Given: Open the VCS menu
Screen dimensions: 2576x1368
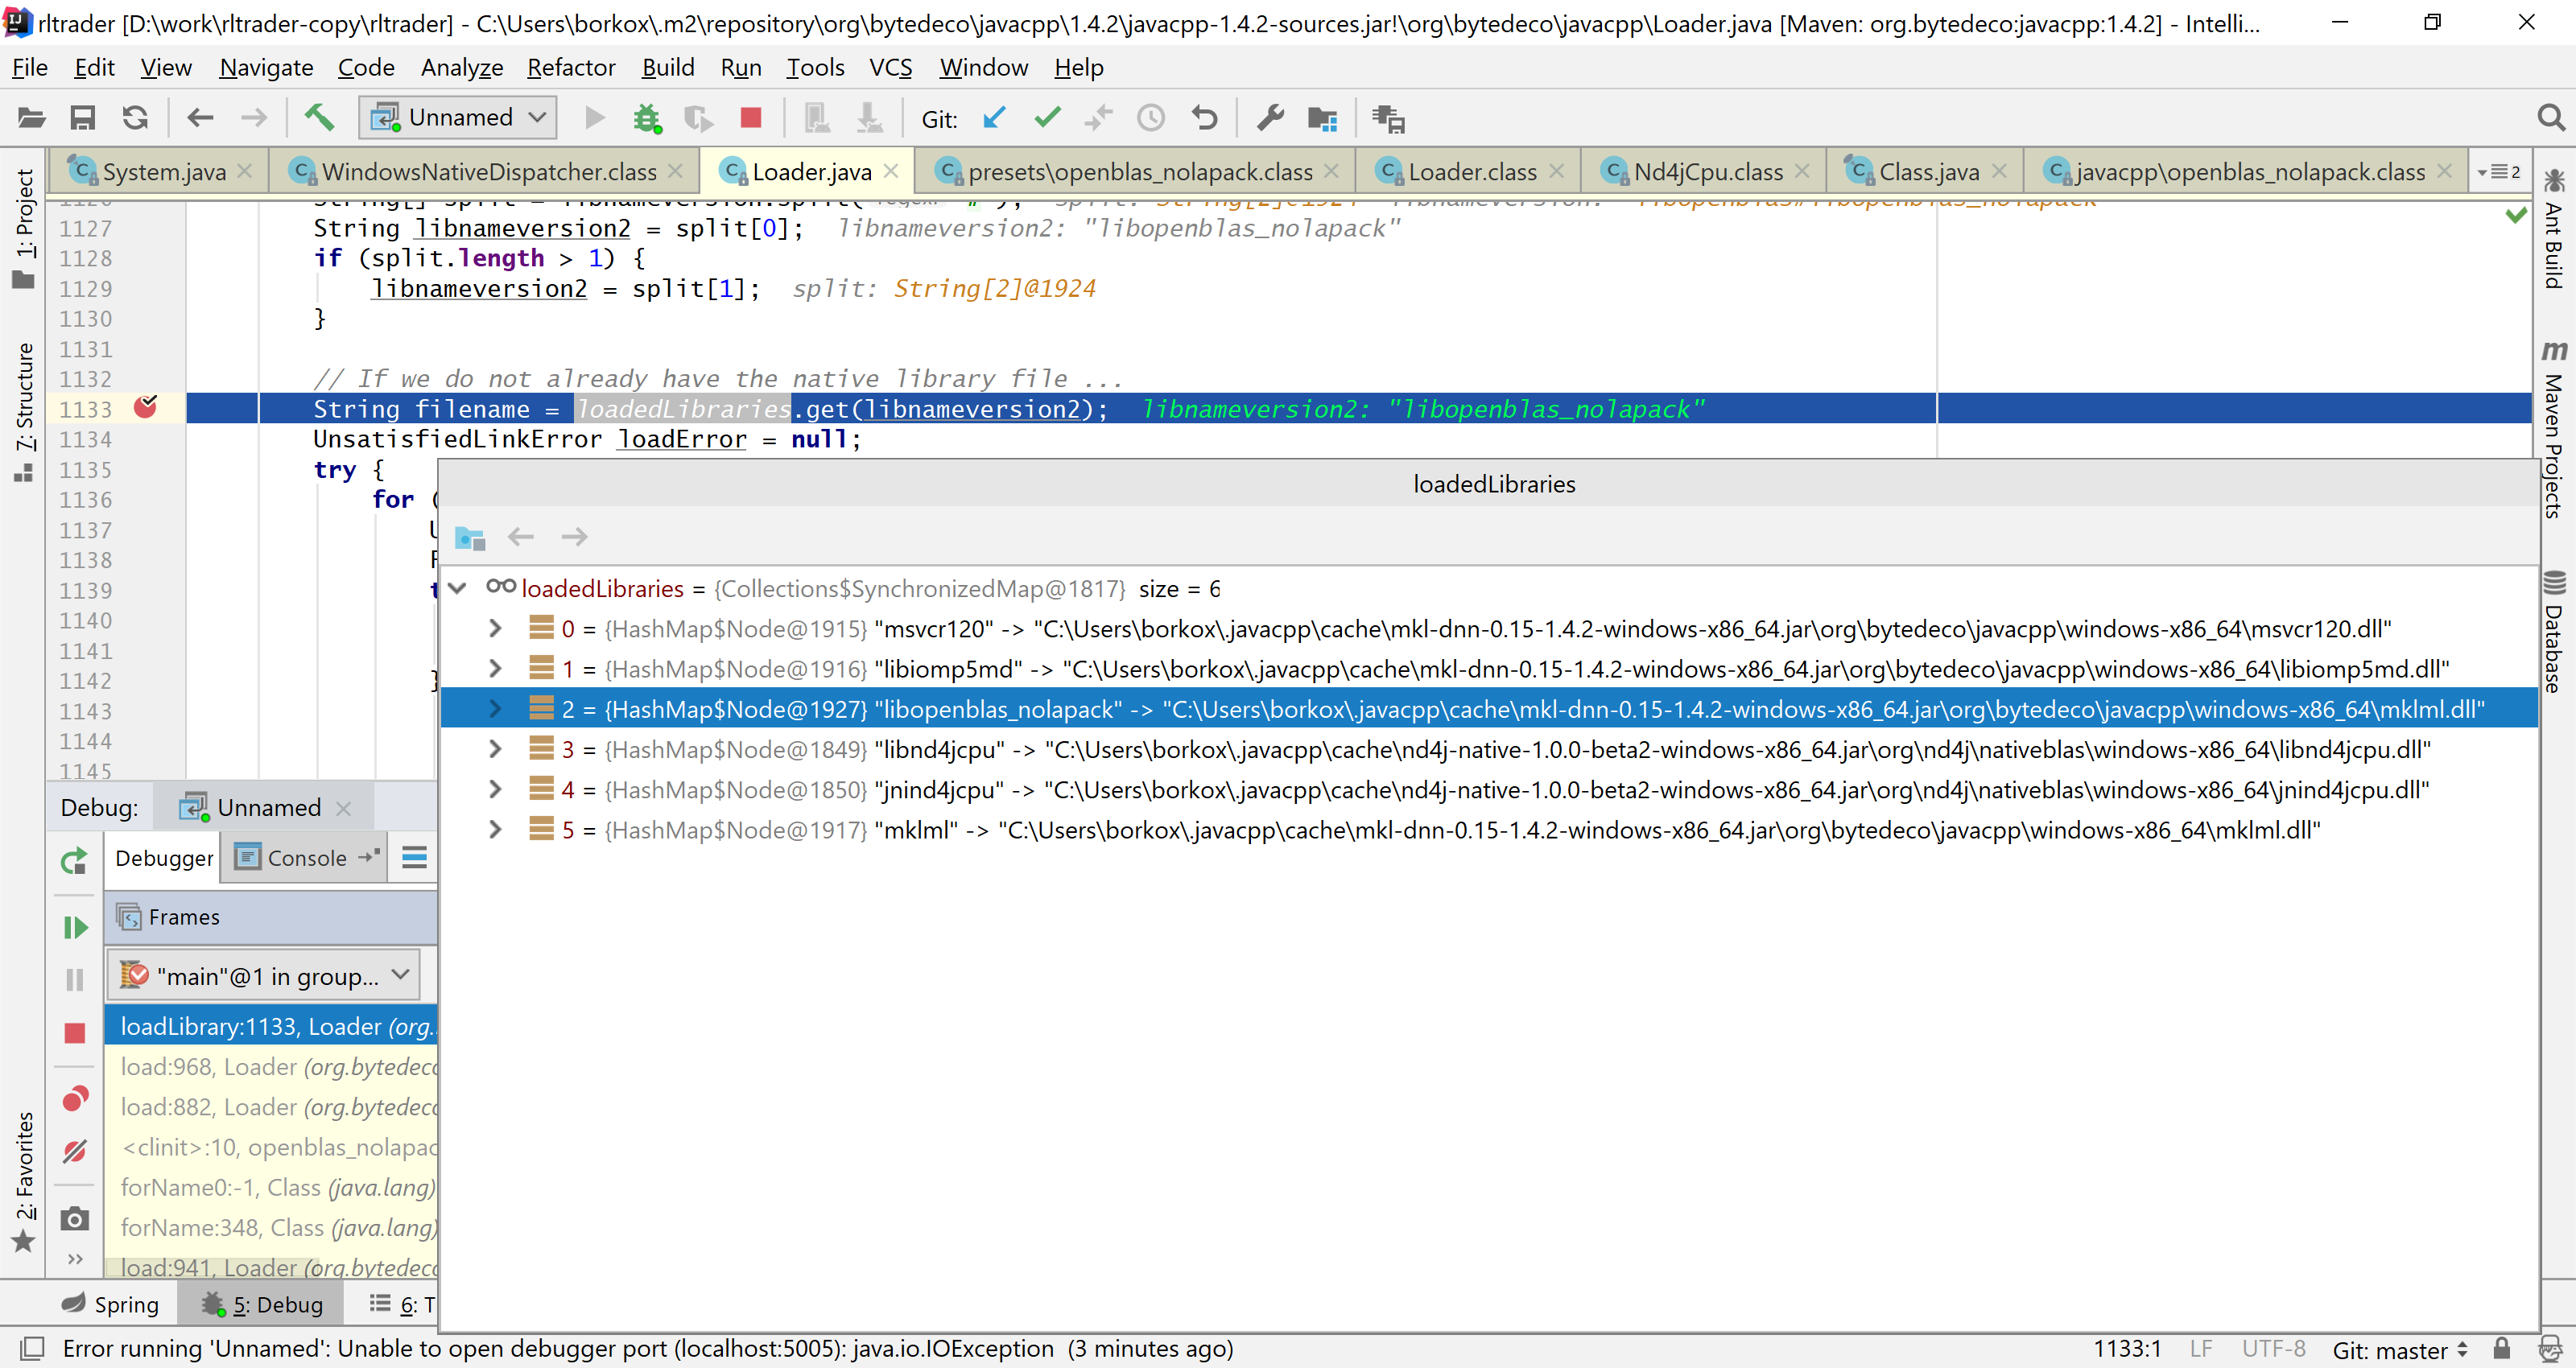Looking at the screenshot, I should coord(890,67).
